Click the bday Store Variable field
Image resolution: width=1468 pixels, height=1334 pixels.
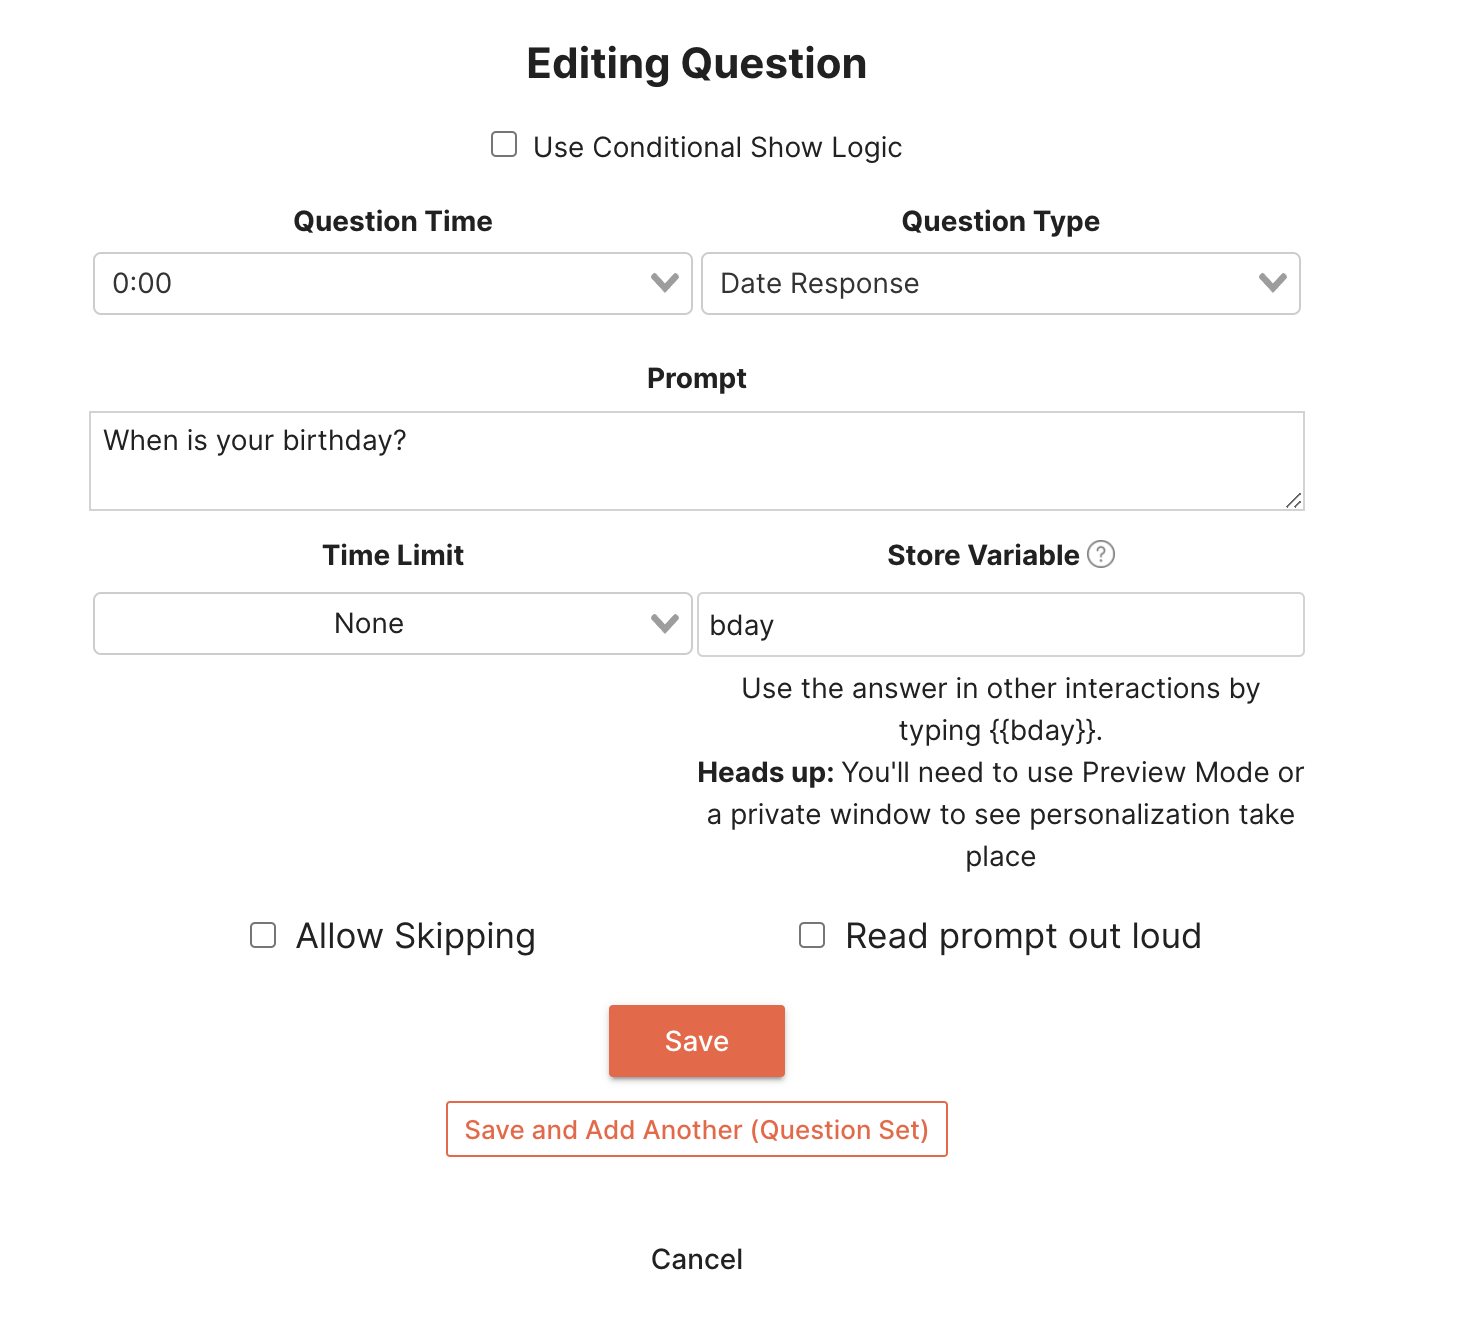point(1000,625)
